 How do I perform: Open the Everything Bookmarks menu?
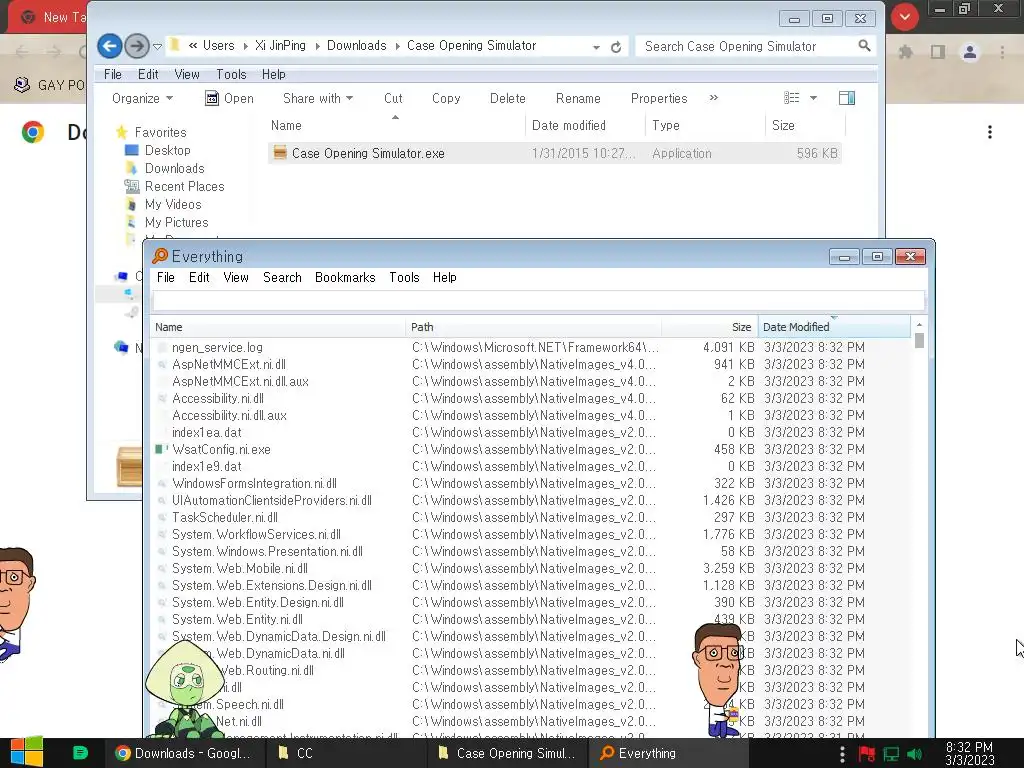click(x=345, y=278)
